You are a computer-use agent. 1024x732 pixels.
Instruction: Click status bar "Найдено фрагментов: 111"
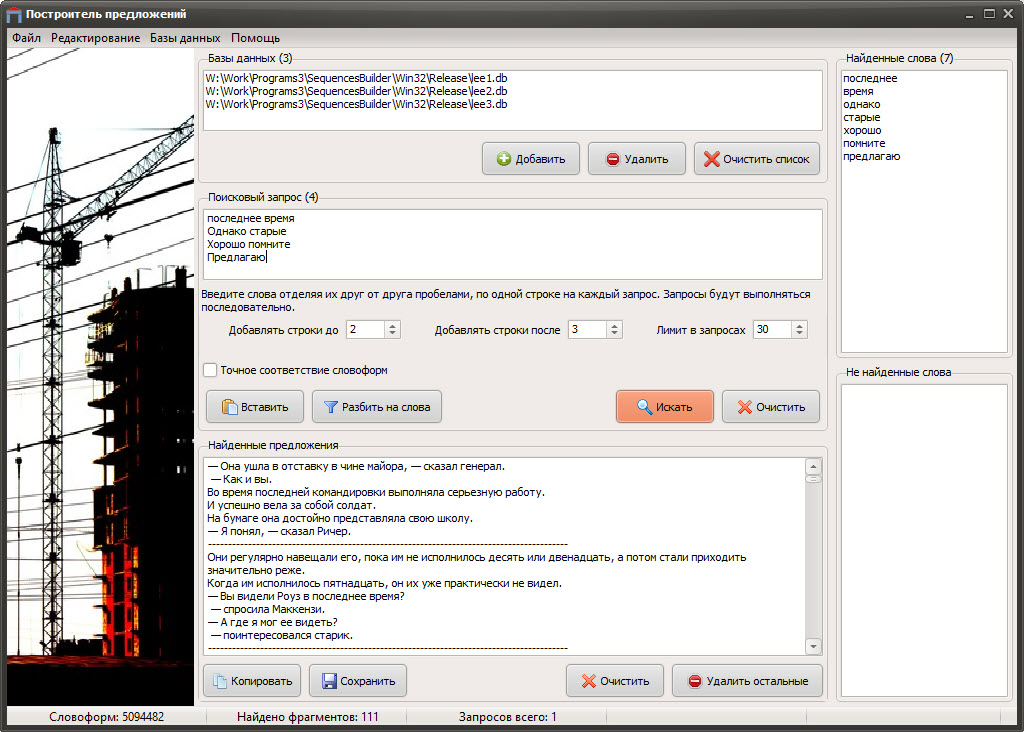(x=308, y=717)
